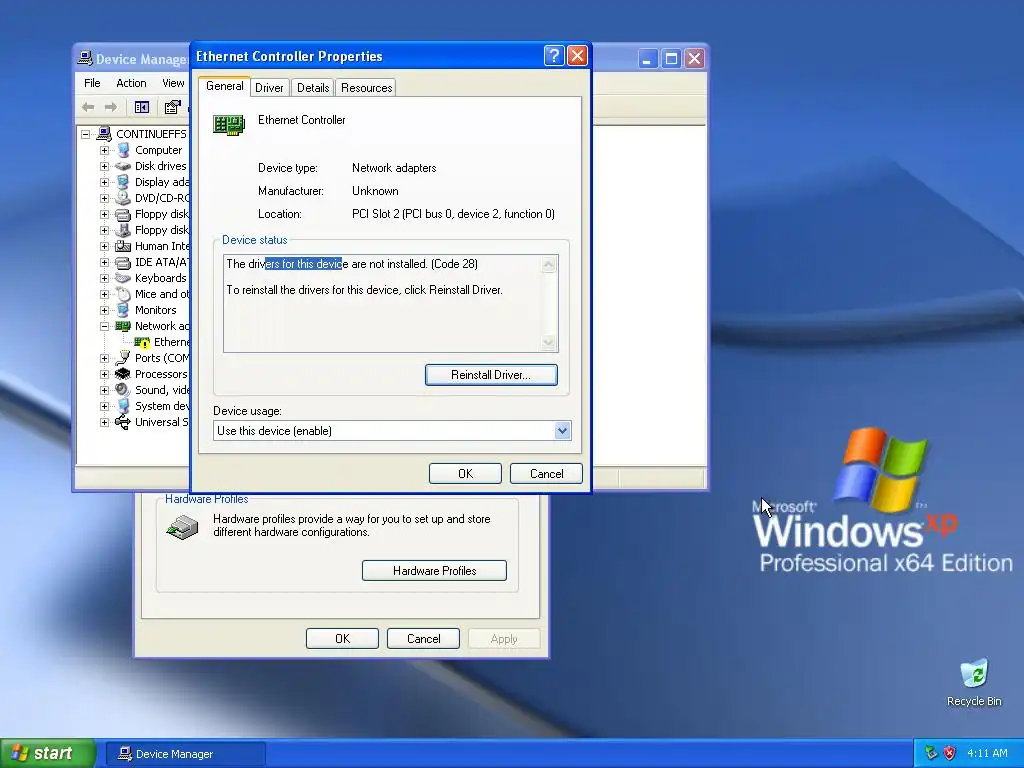Click Cancel in Ethernet Controller Properties

(546, 473)
